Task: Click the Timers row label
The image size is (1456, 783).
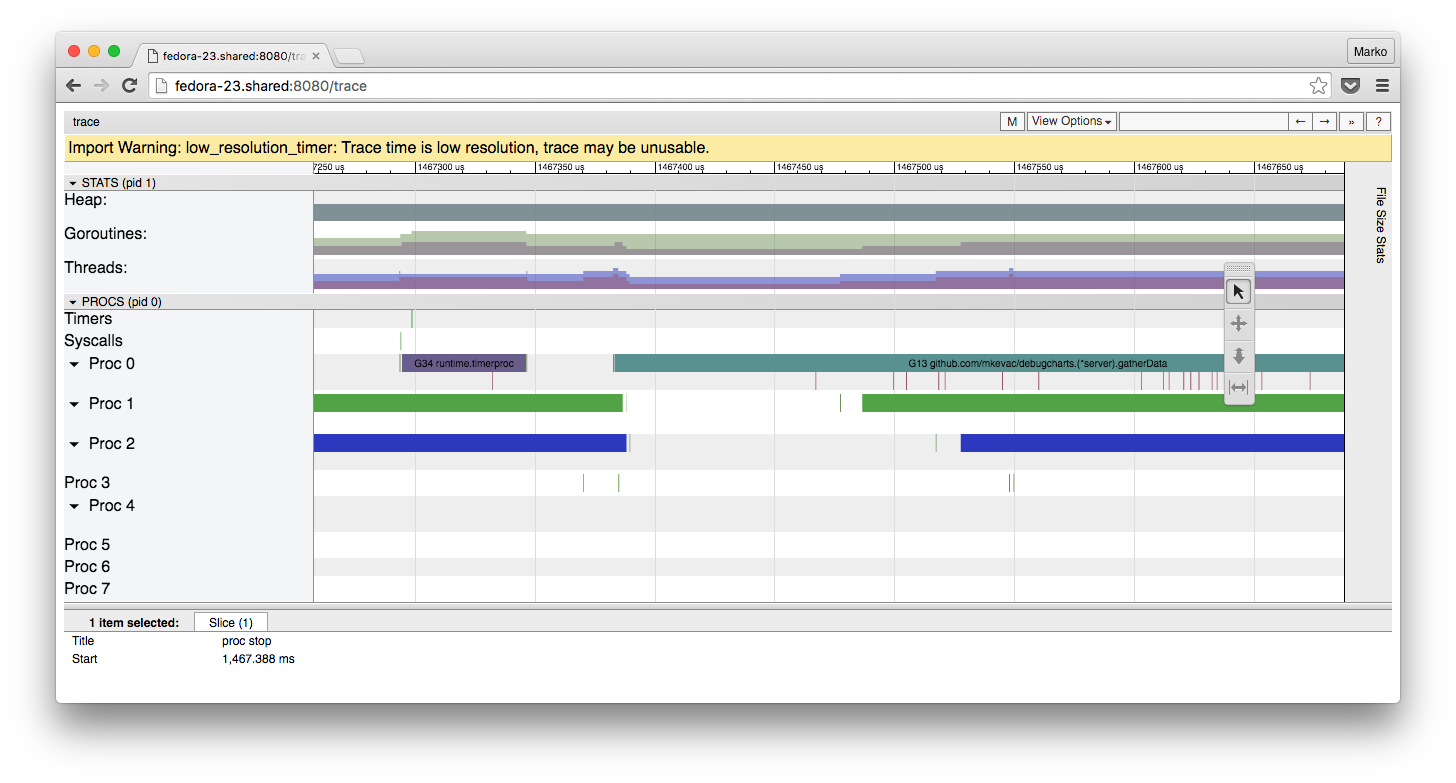Action: 88,319
